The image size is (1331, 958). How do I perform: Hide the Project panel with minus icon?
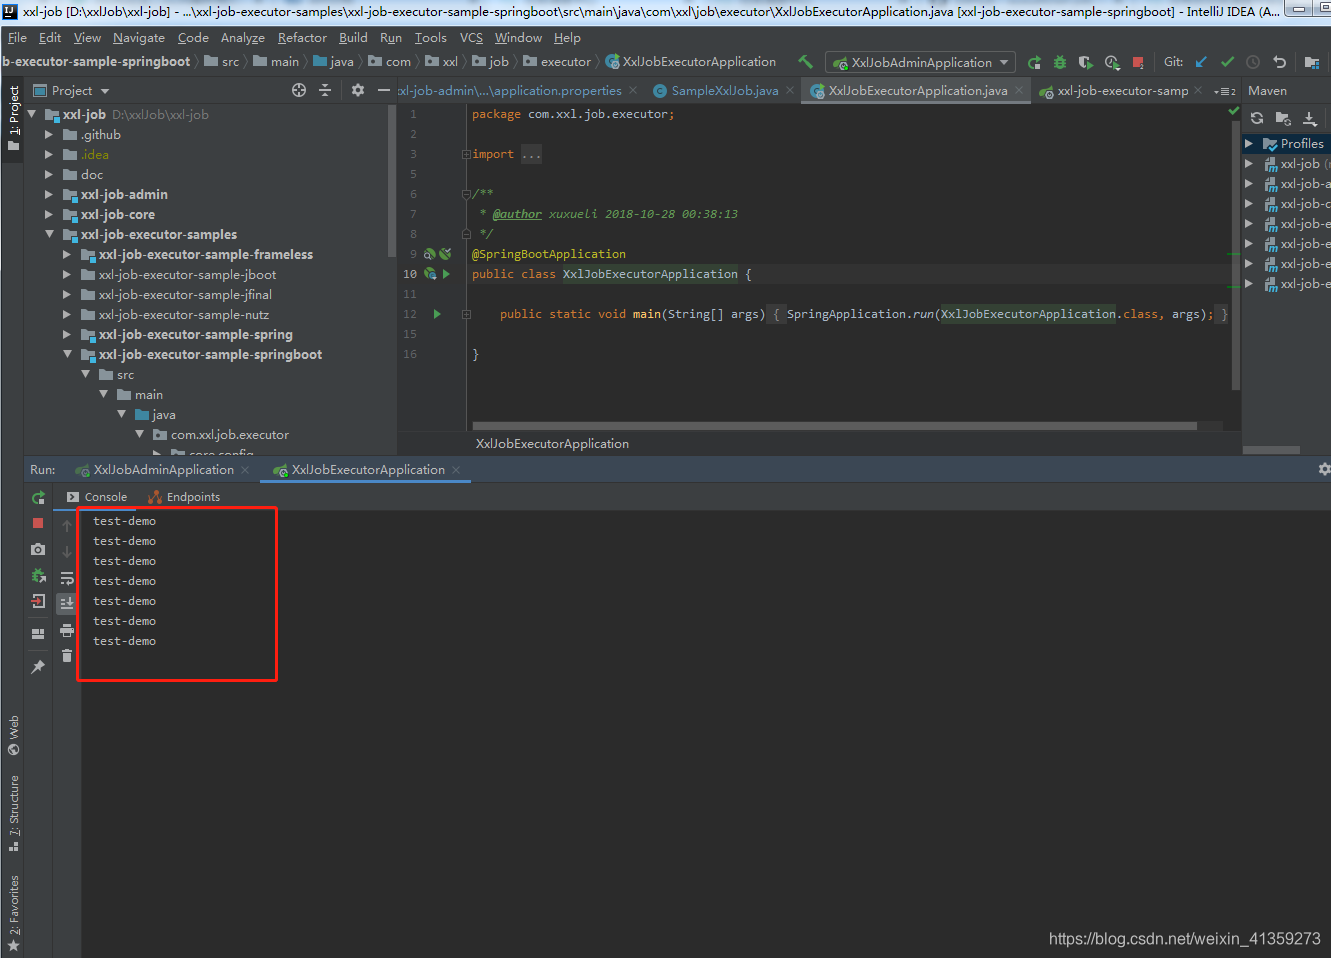(x=384, y=90)
